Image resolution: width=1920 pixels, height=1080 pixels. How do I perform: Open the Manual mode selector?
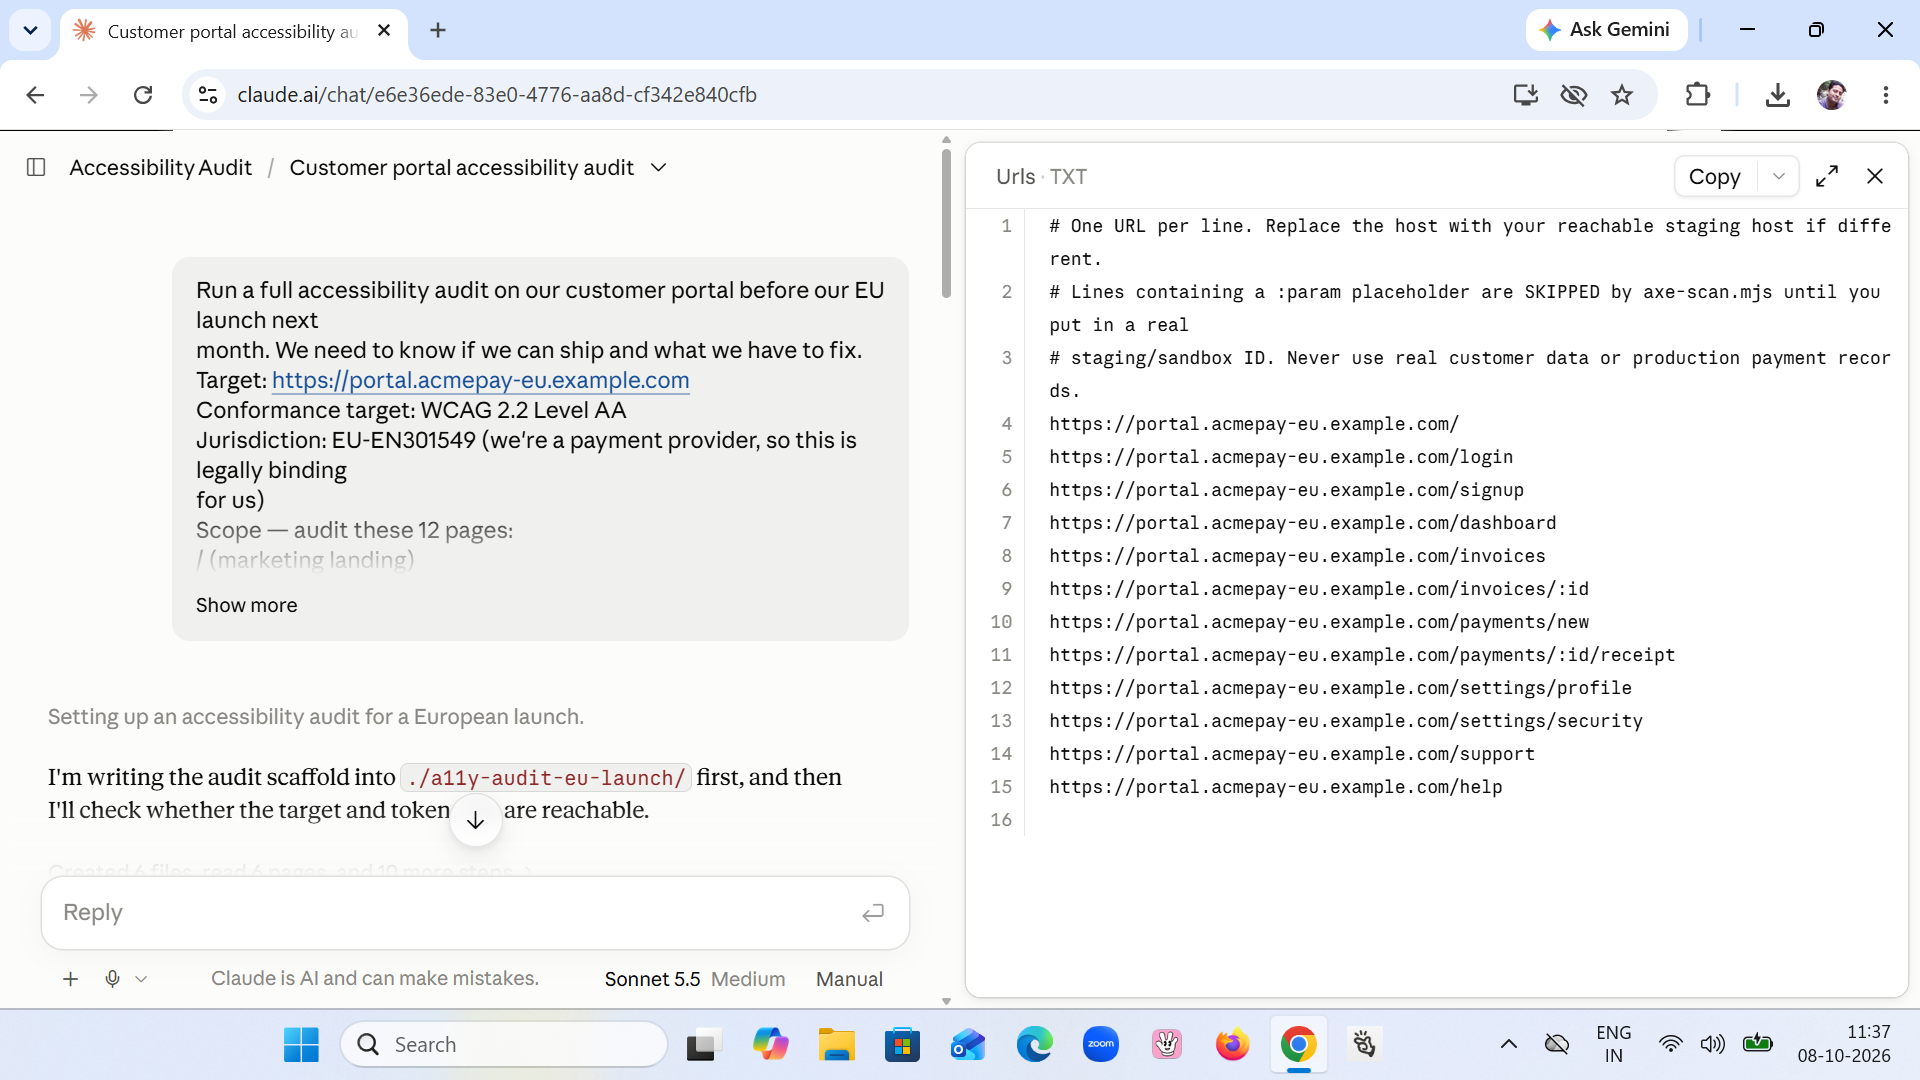849,979
